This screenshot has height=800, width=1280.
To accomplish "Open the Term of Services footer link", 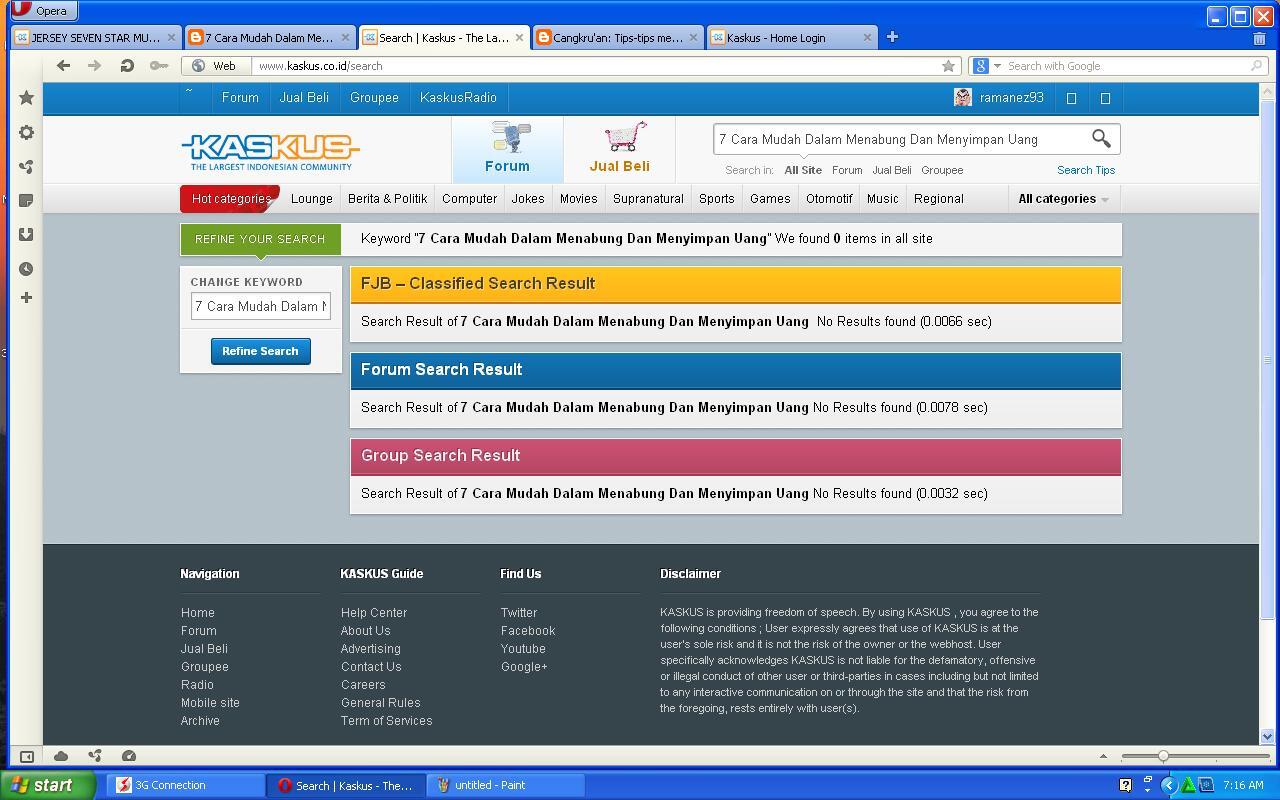I will [386, 721].
